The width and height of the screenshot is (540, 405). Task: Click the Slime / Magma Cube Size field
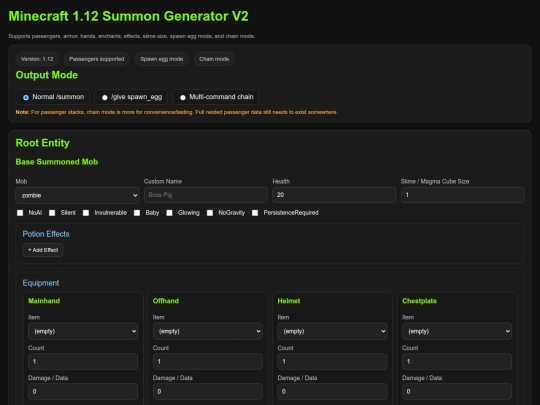coord(463,195)
